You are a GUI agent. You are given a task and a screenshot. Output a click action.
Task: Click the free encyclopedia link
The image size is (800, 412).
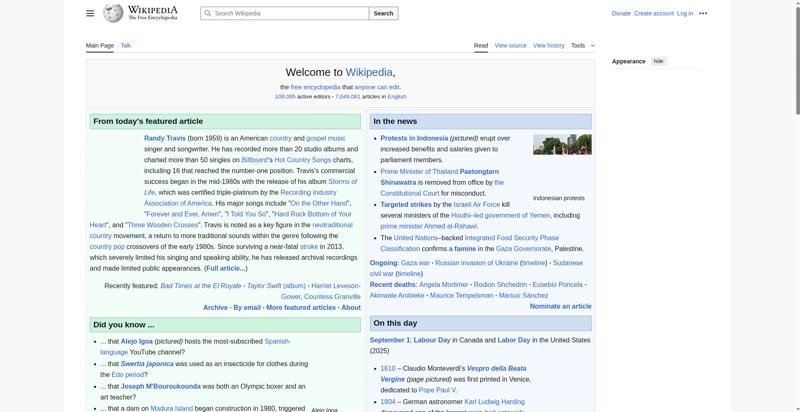(315, 87)
